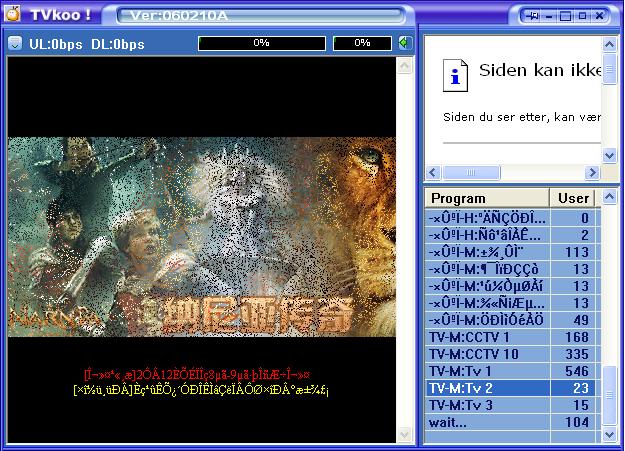Click the small-square window size button
The height and width of the screenshot is (451, 625).
tap(582, 16)
